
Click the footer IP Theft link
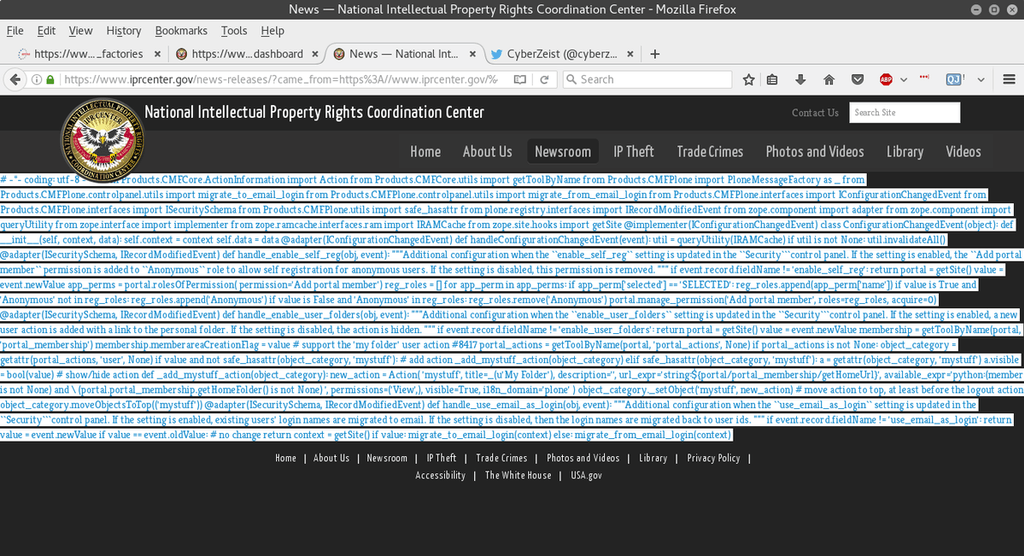pos(441,458)
